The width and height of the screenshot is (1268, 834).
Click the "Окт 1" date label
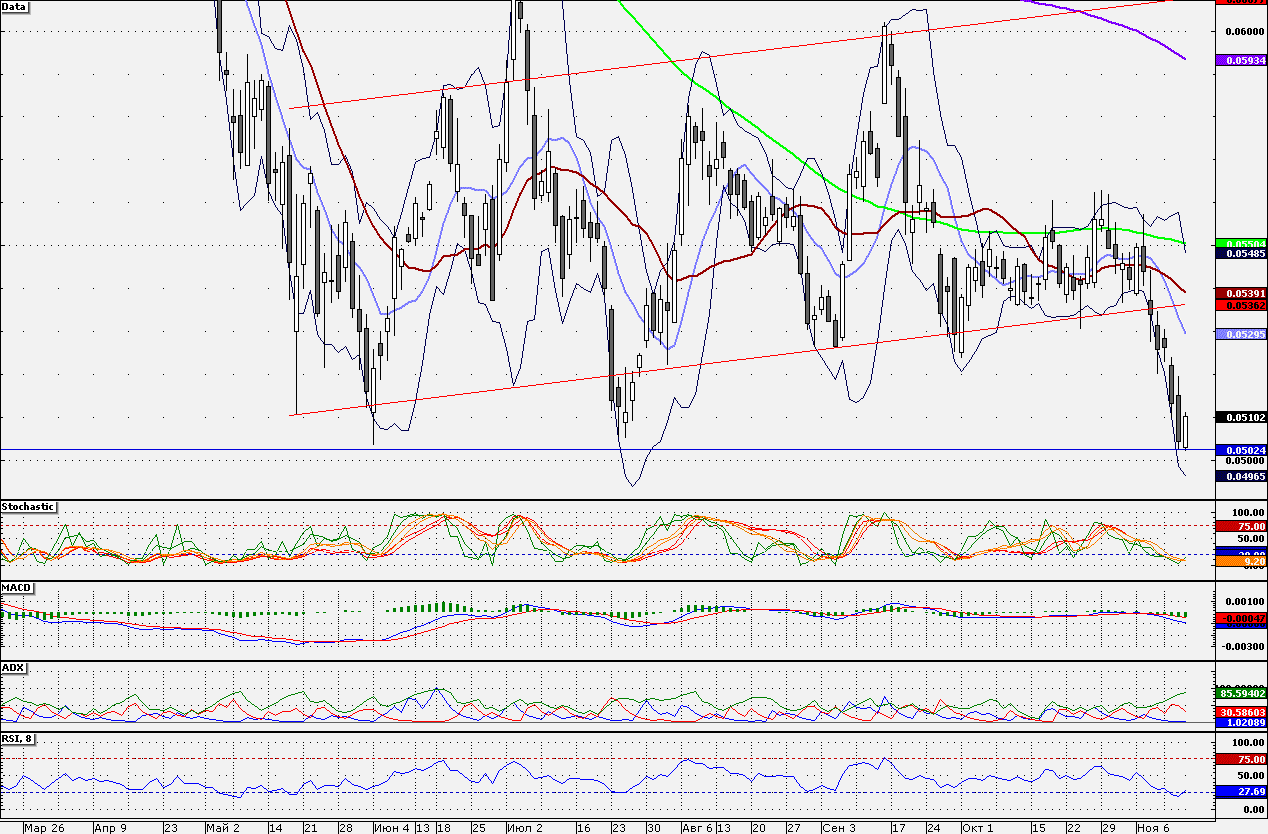point(977,828)
